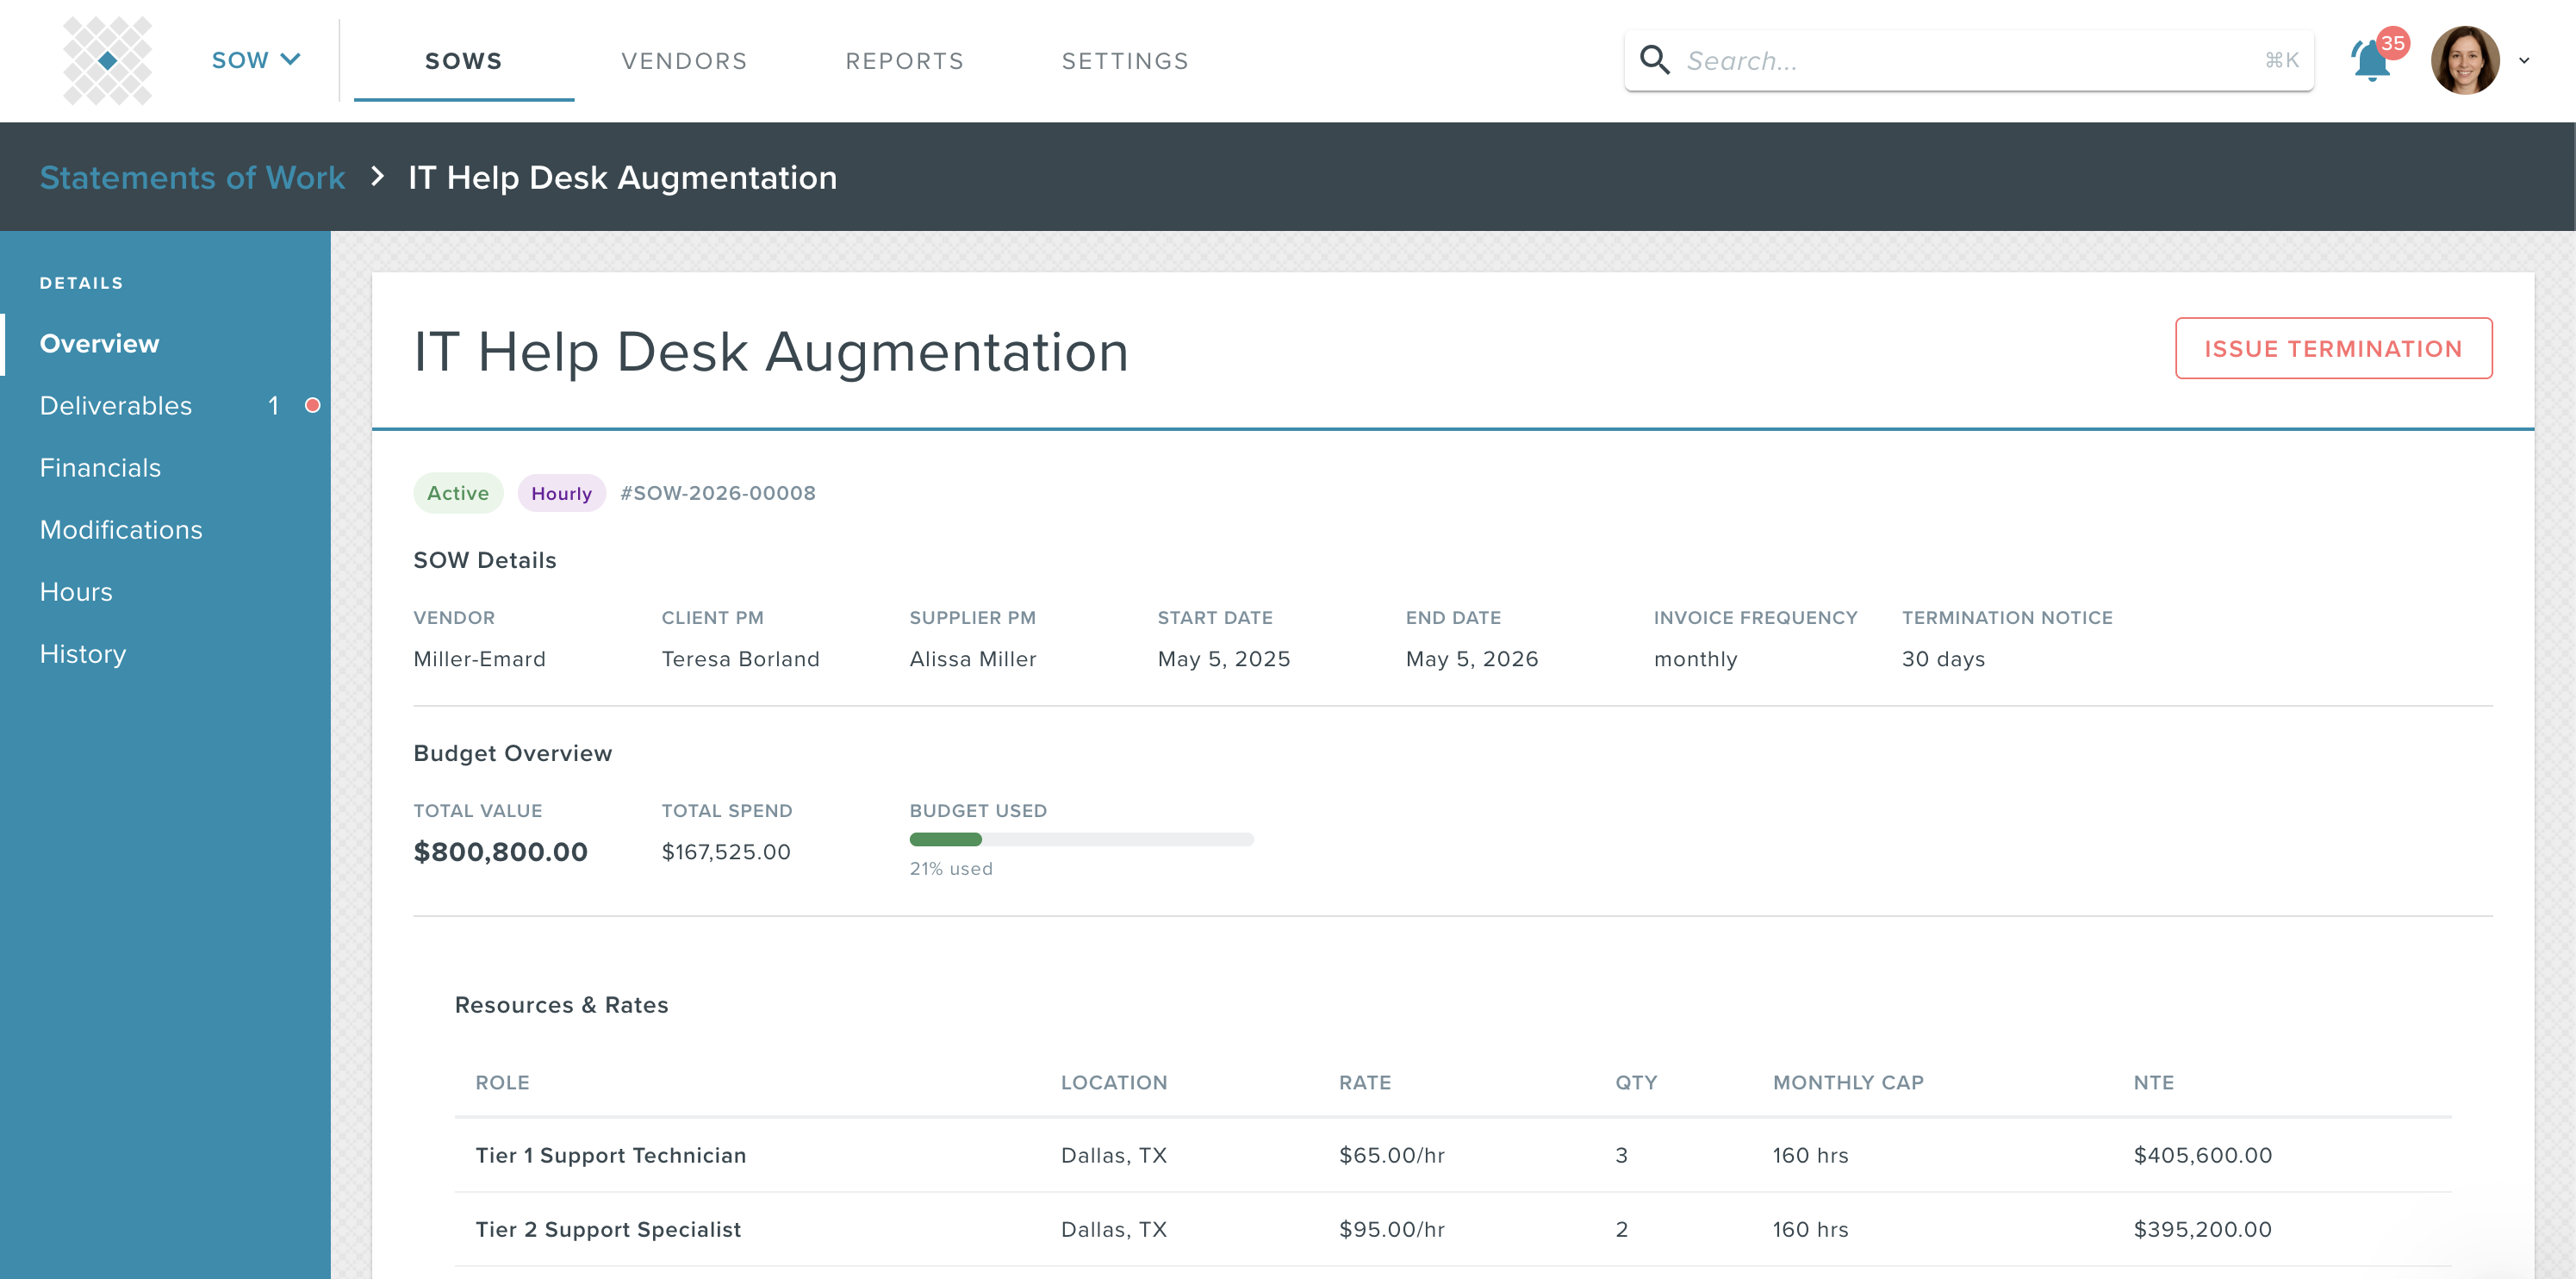Switch to the Vendors tab
The height and width of the screenshot is (1279, 2576).
click(684, 61)
